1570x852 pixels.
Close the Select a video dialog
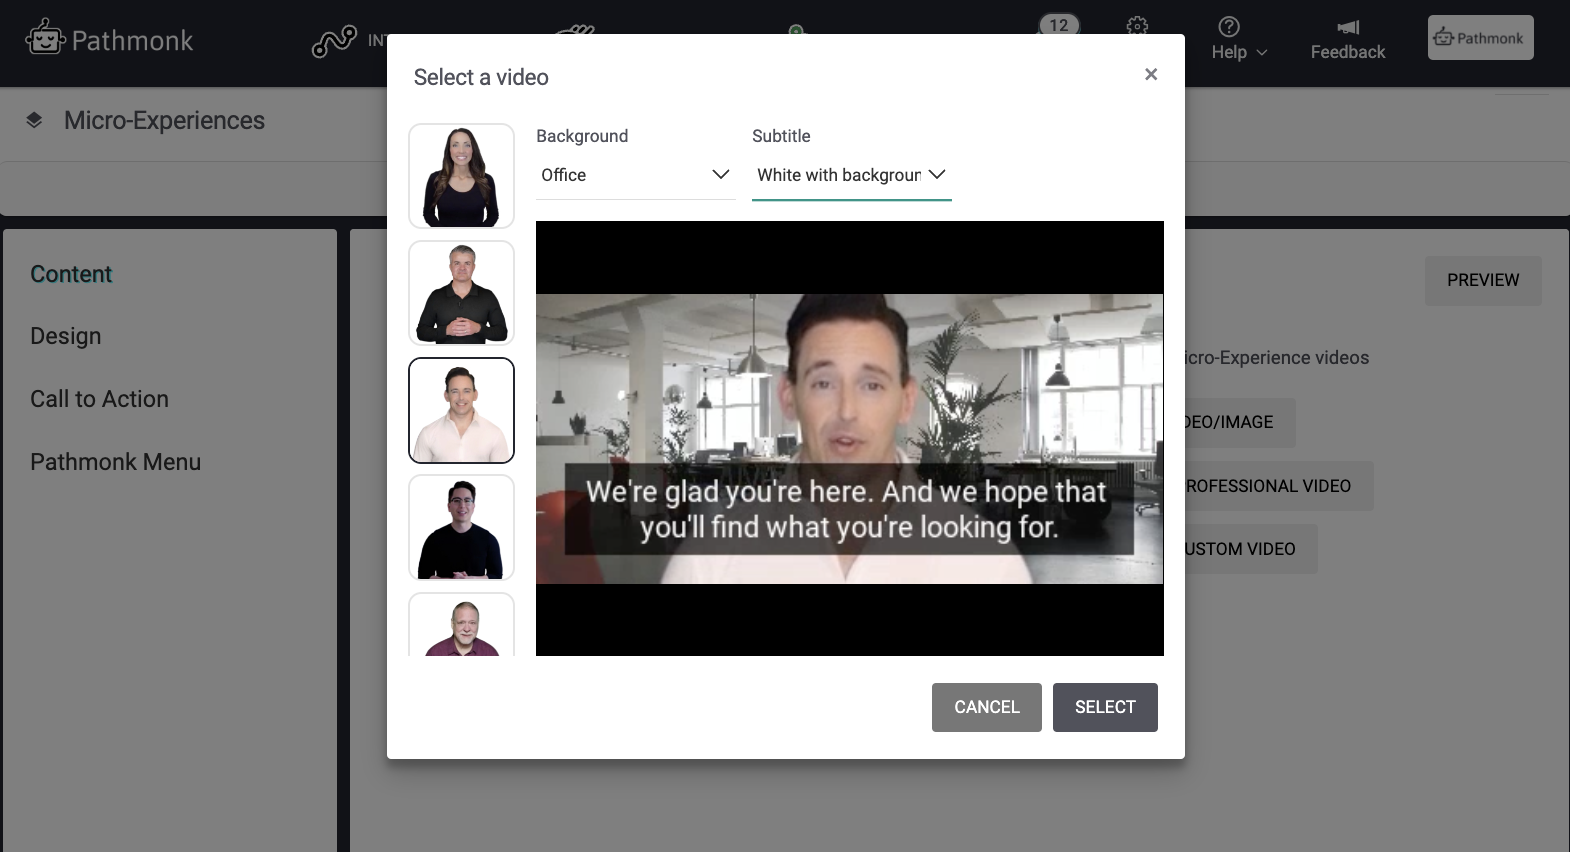tap(1151, 74)
